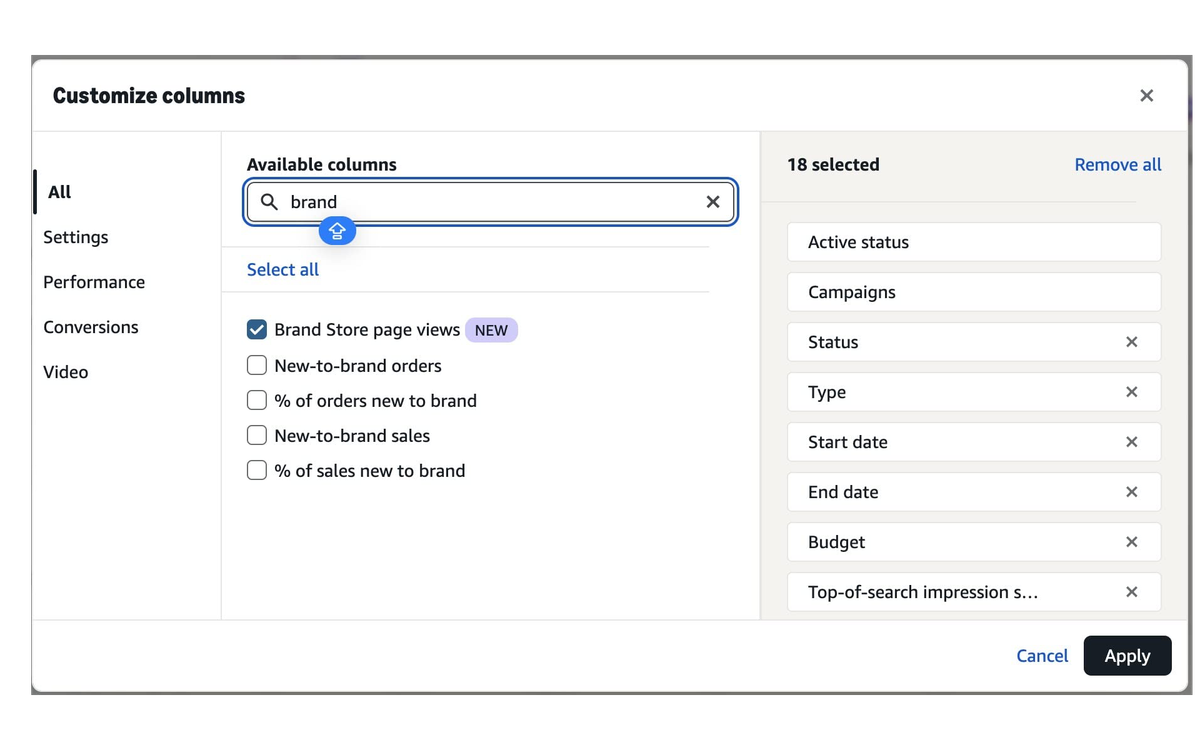Open the Conversions category
The height and width of the screenshot is (750, 1200).
click(91, 327)
